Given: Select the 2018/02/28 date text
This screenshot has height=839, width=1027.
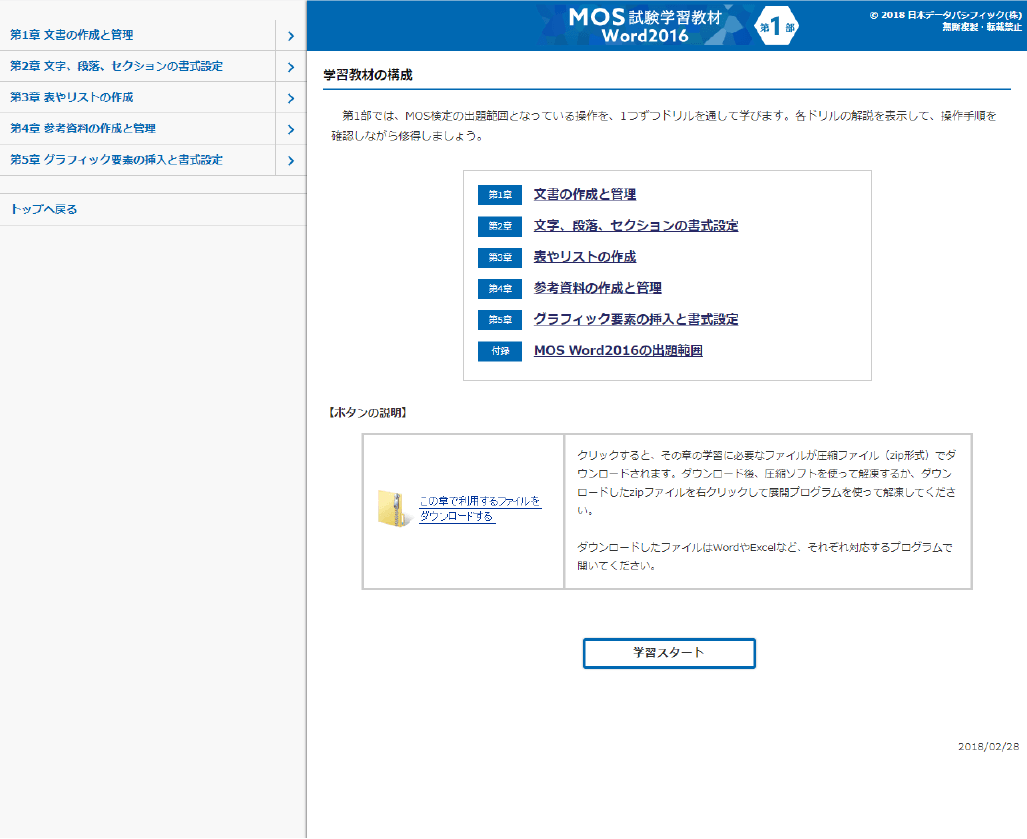Looking at the screenshot, I should click(x=988, y=747).
